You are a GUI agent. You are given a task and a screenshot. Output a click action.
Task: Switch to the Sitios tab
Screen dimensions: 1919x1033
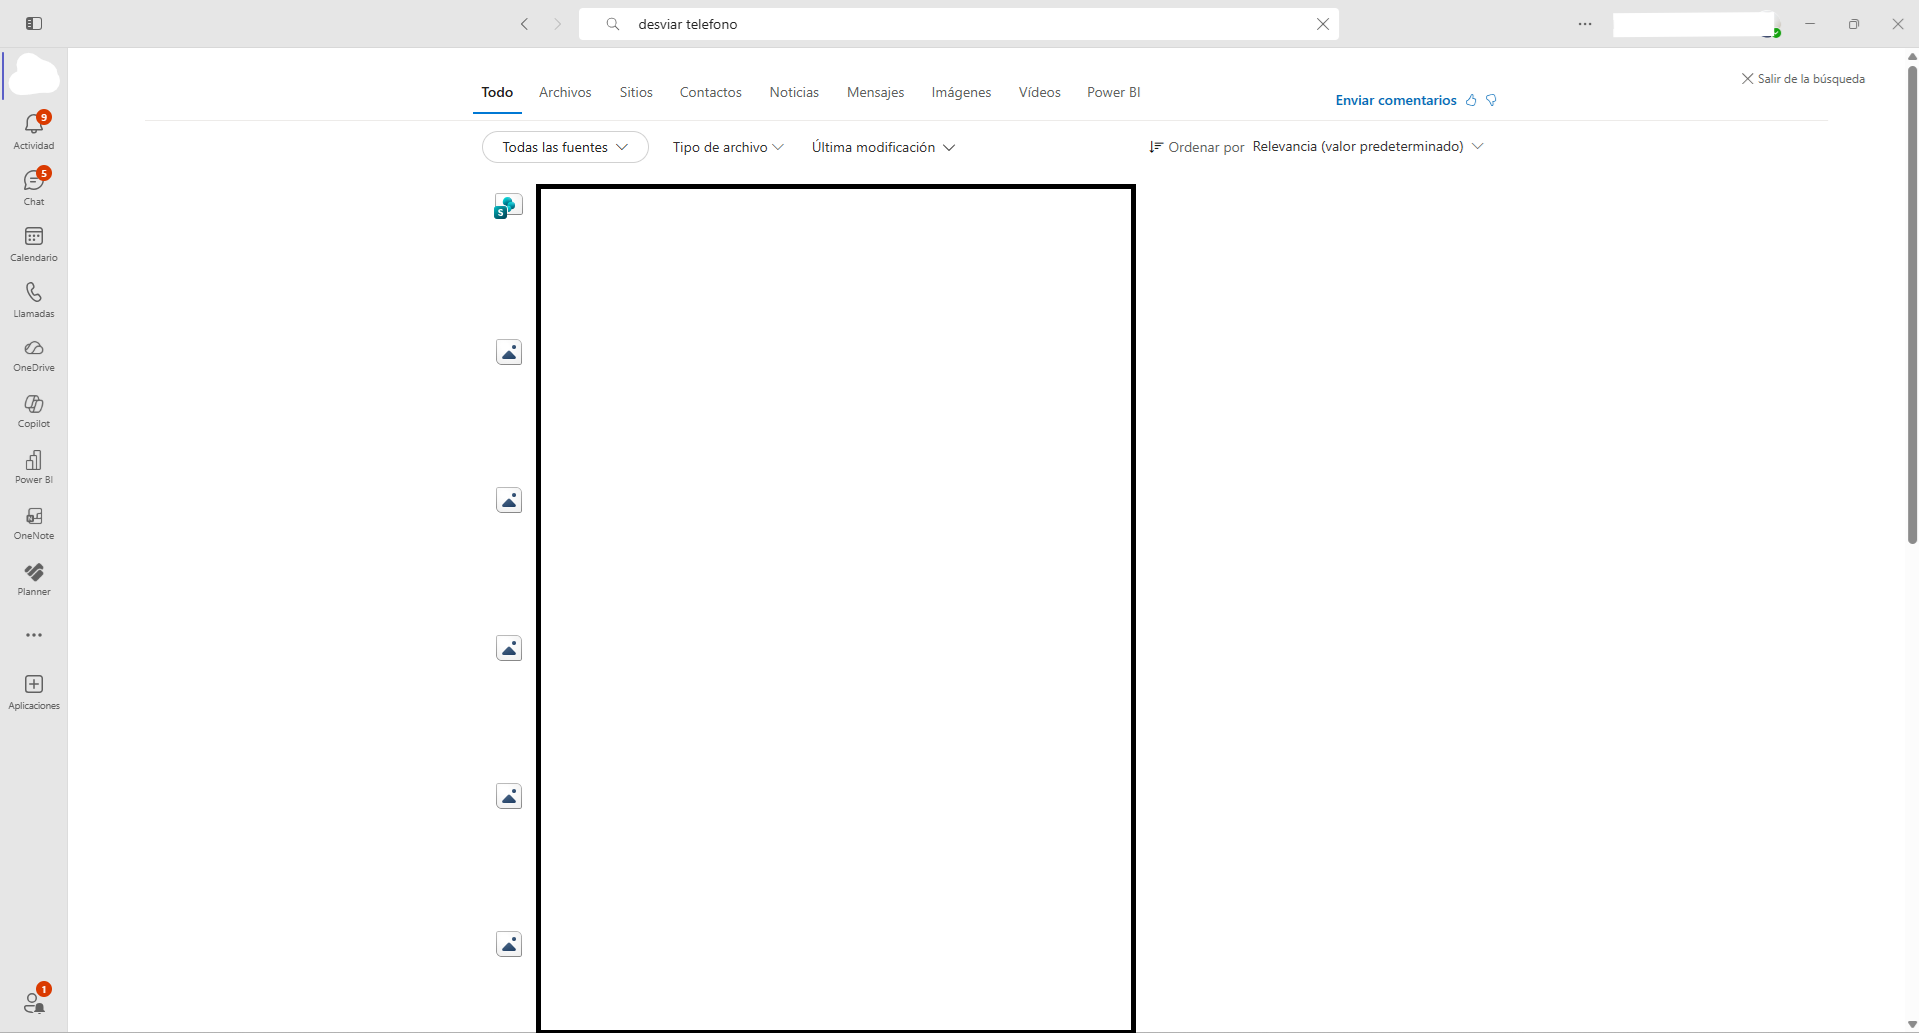coord(636,92)
